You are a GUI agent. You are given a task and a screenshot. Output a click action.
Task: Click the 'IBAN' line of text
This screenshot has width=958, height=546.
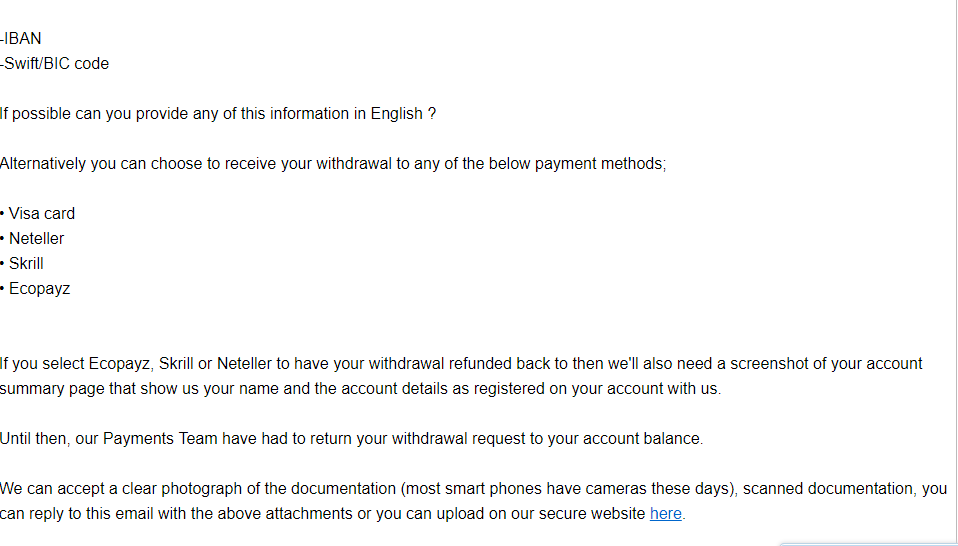click(21, 38)
